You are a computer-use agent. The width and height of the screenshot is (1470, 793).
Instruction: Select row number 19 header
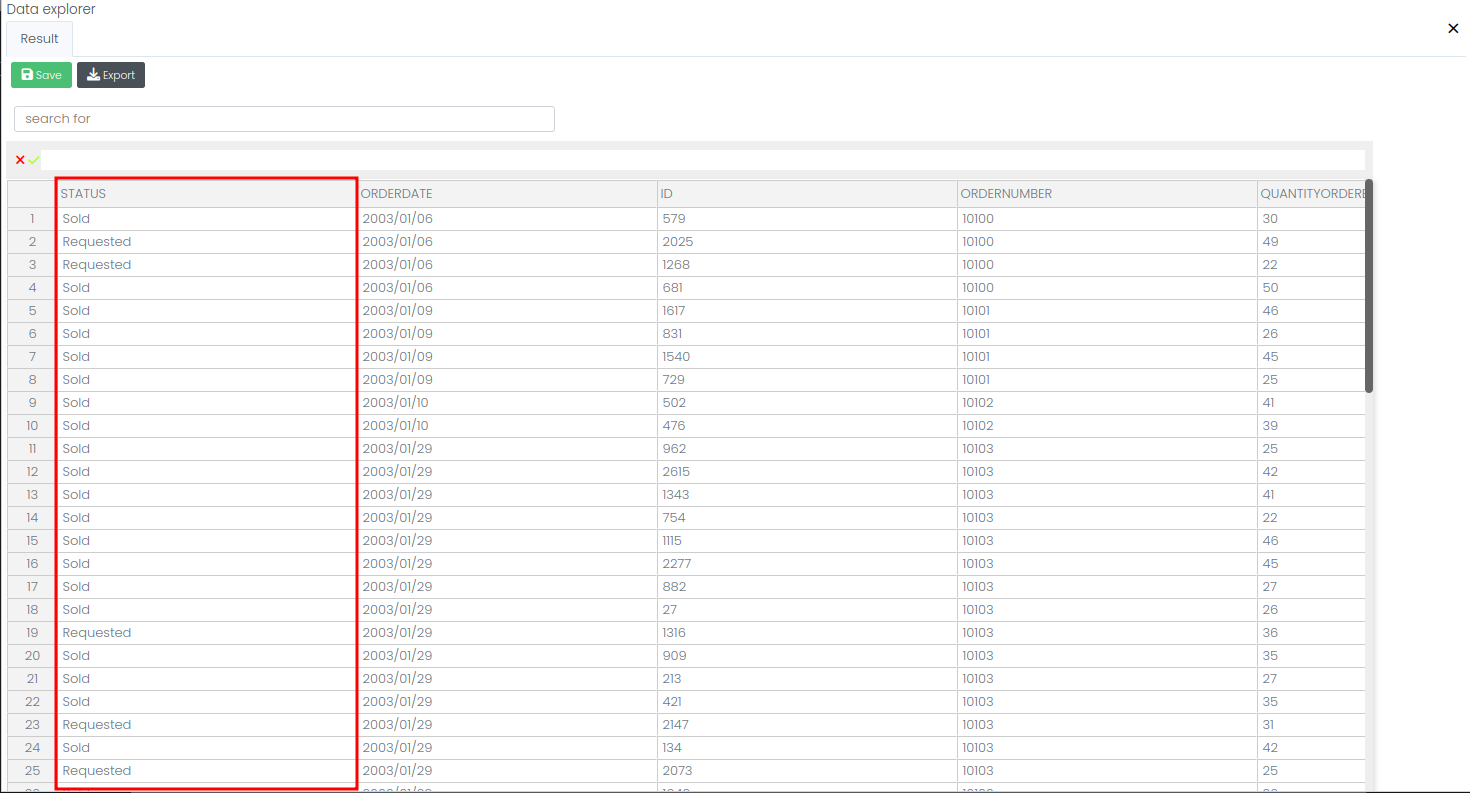(32, 633)
